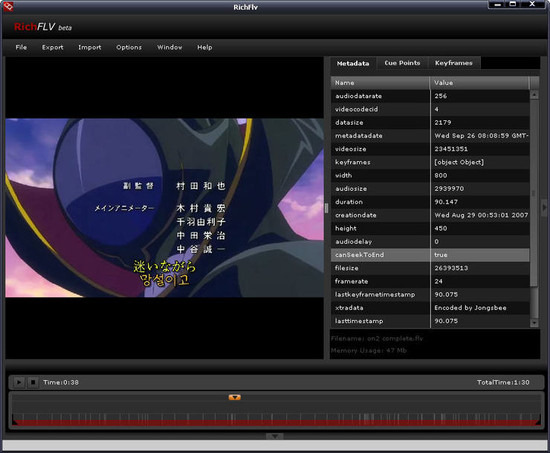Click the right trim marker on the timeline
The image size is (550, 453).
click(538, 421)
